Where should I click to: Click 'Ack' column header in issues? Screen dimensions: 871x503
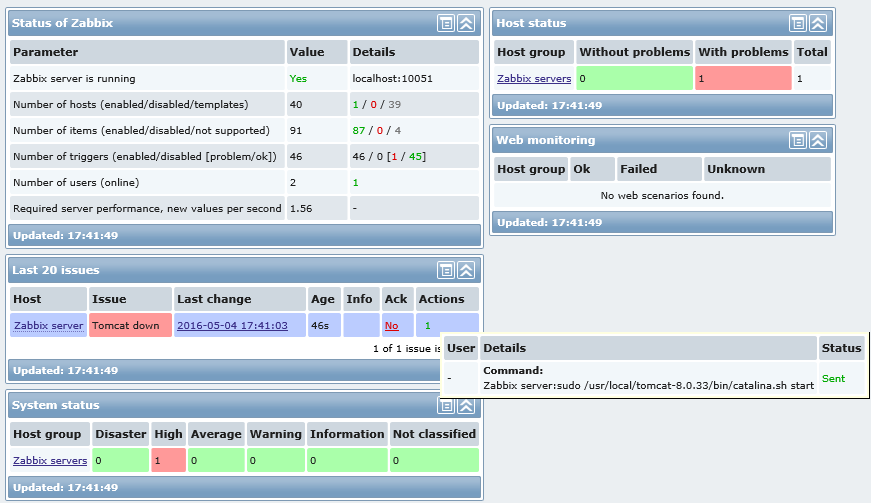[x=396, y=299]
